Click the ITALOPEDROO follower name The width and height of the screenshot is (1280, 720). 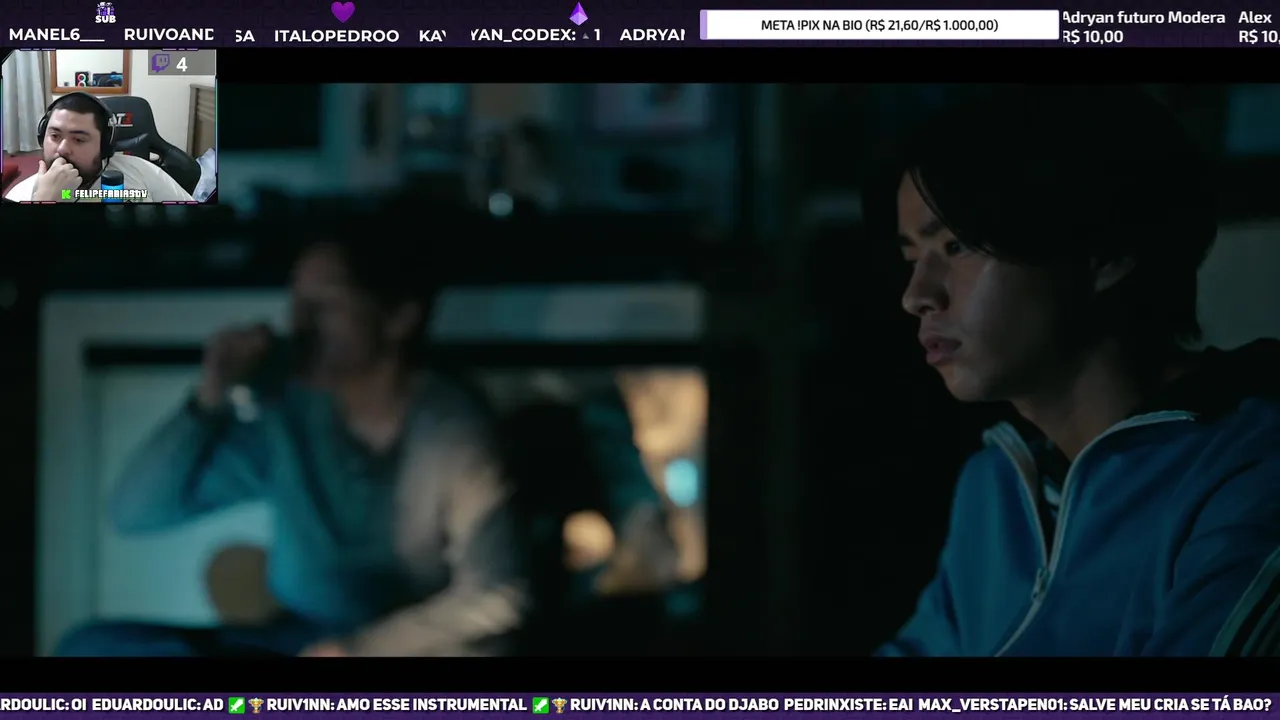coord(337,35)
